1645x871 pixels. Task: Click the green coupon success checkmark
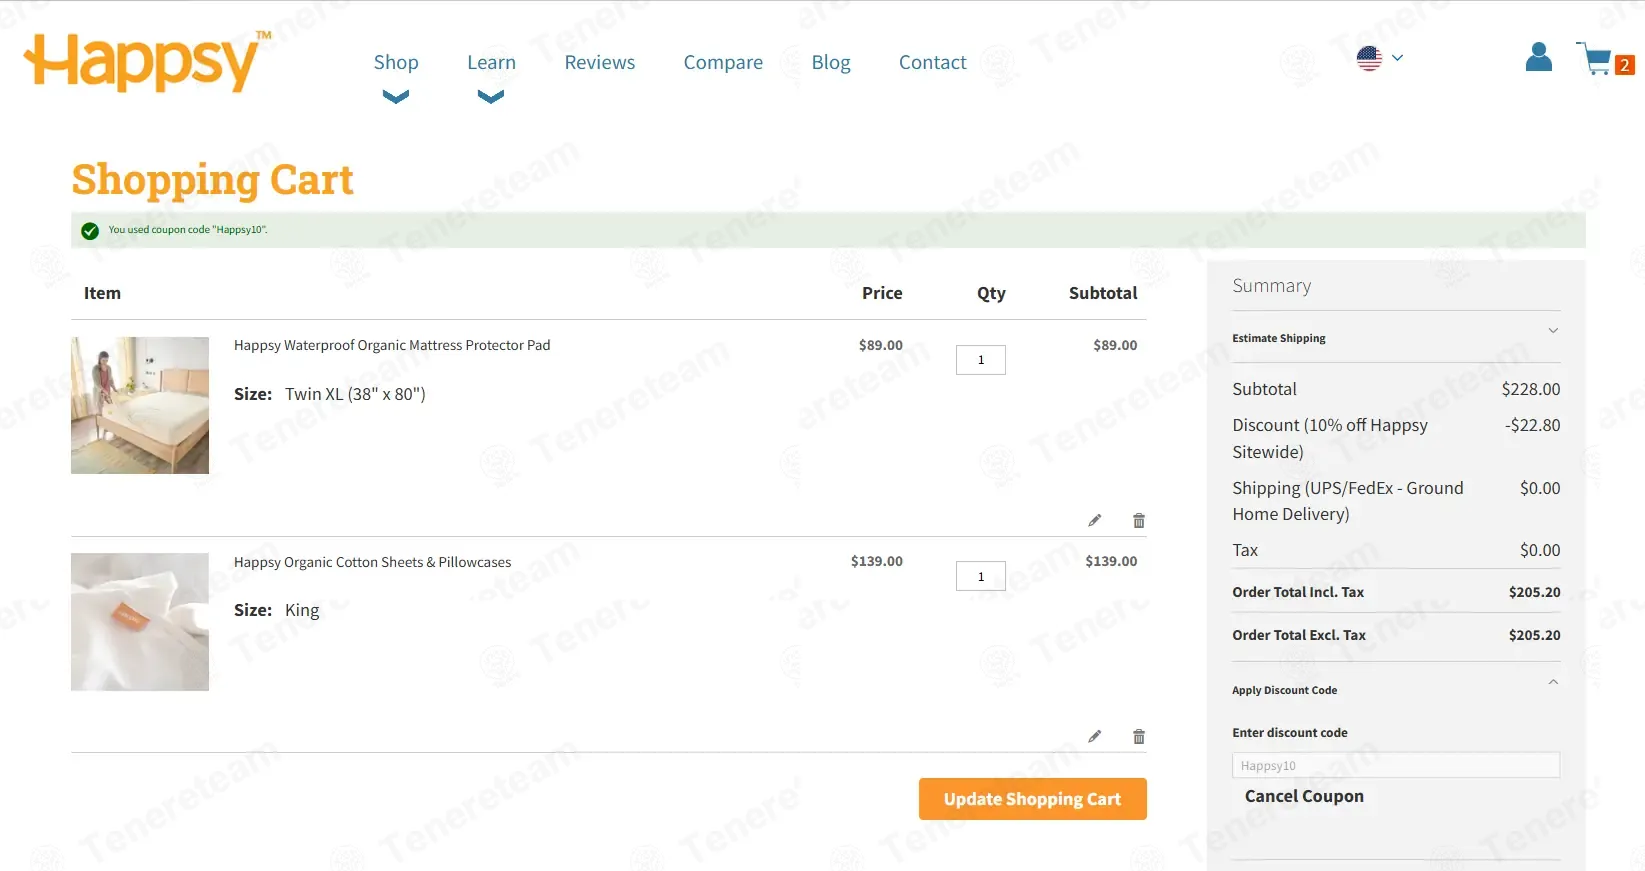pos(90,231)
